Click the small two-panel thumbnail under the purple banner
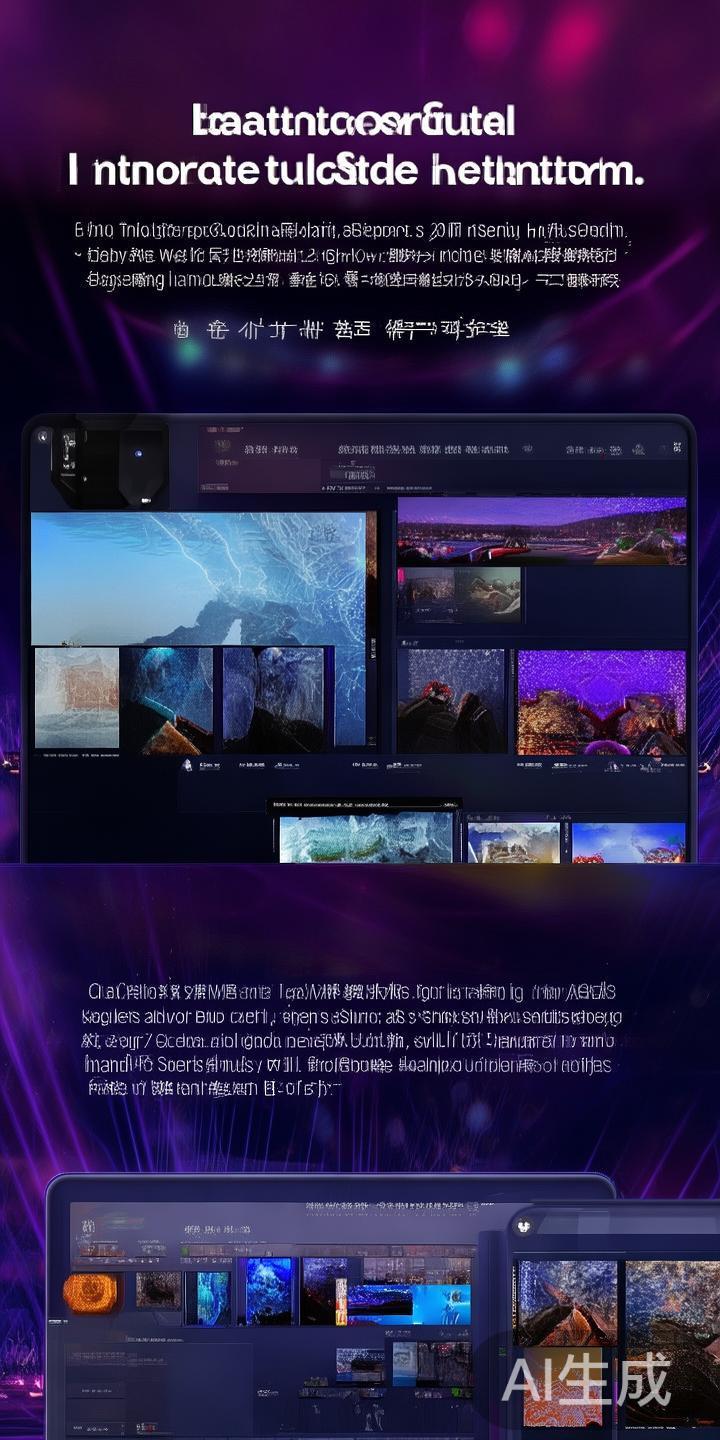 click(x=459, y=595)
